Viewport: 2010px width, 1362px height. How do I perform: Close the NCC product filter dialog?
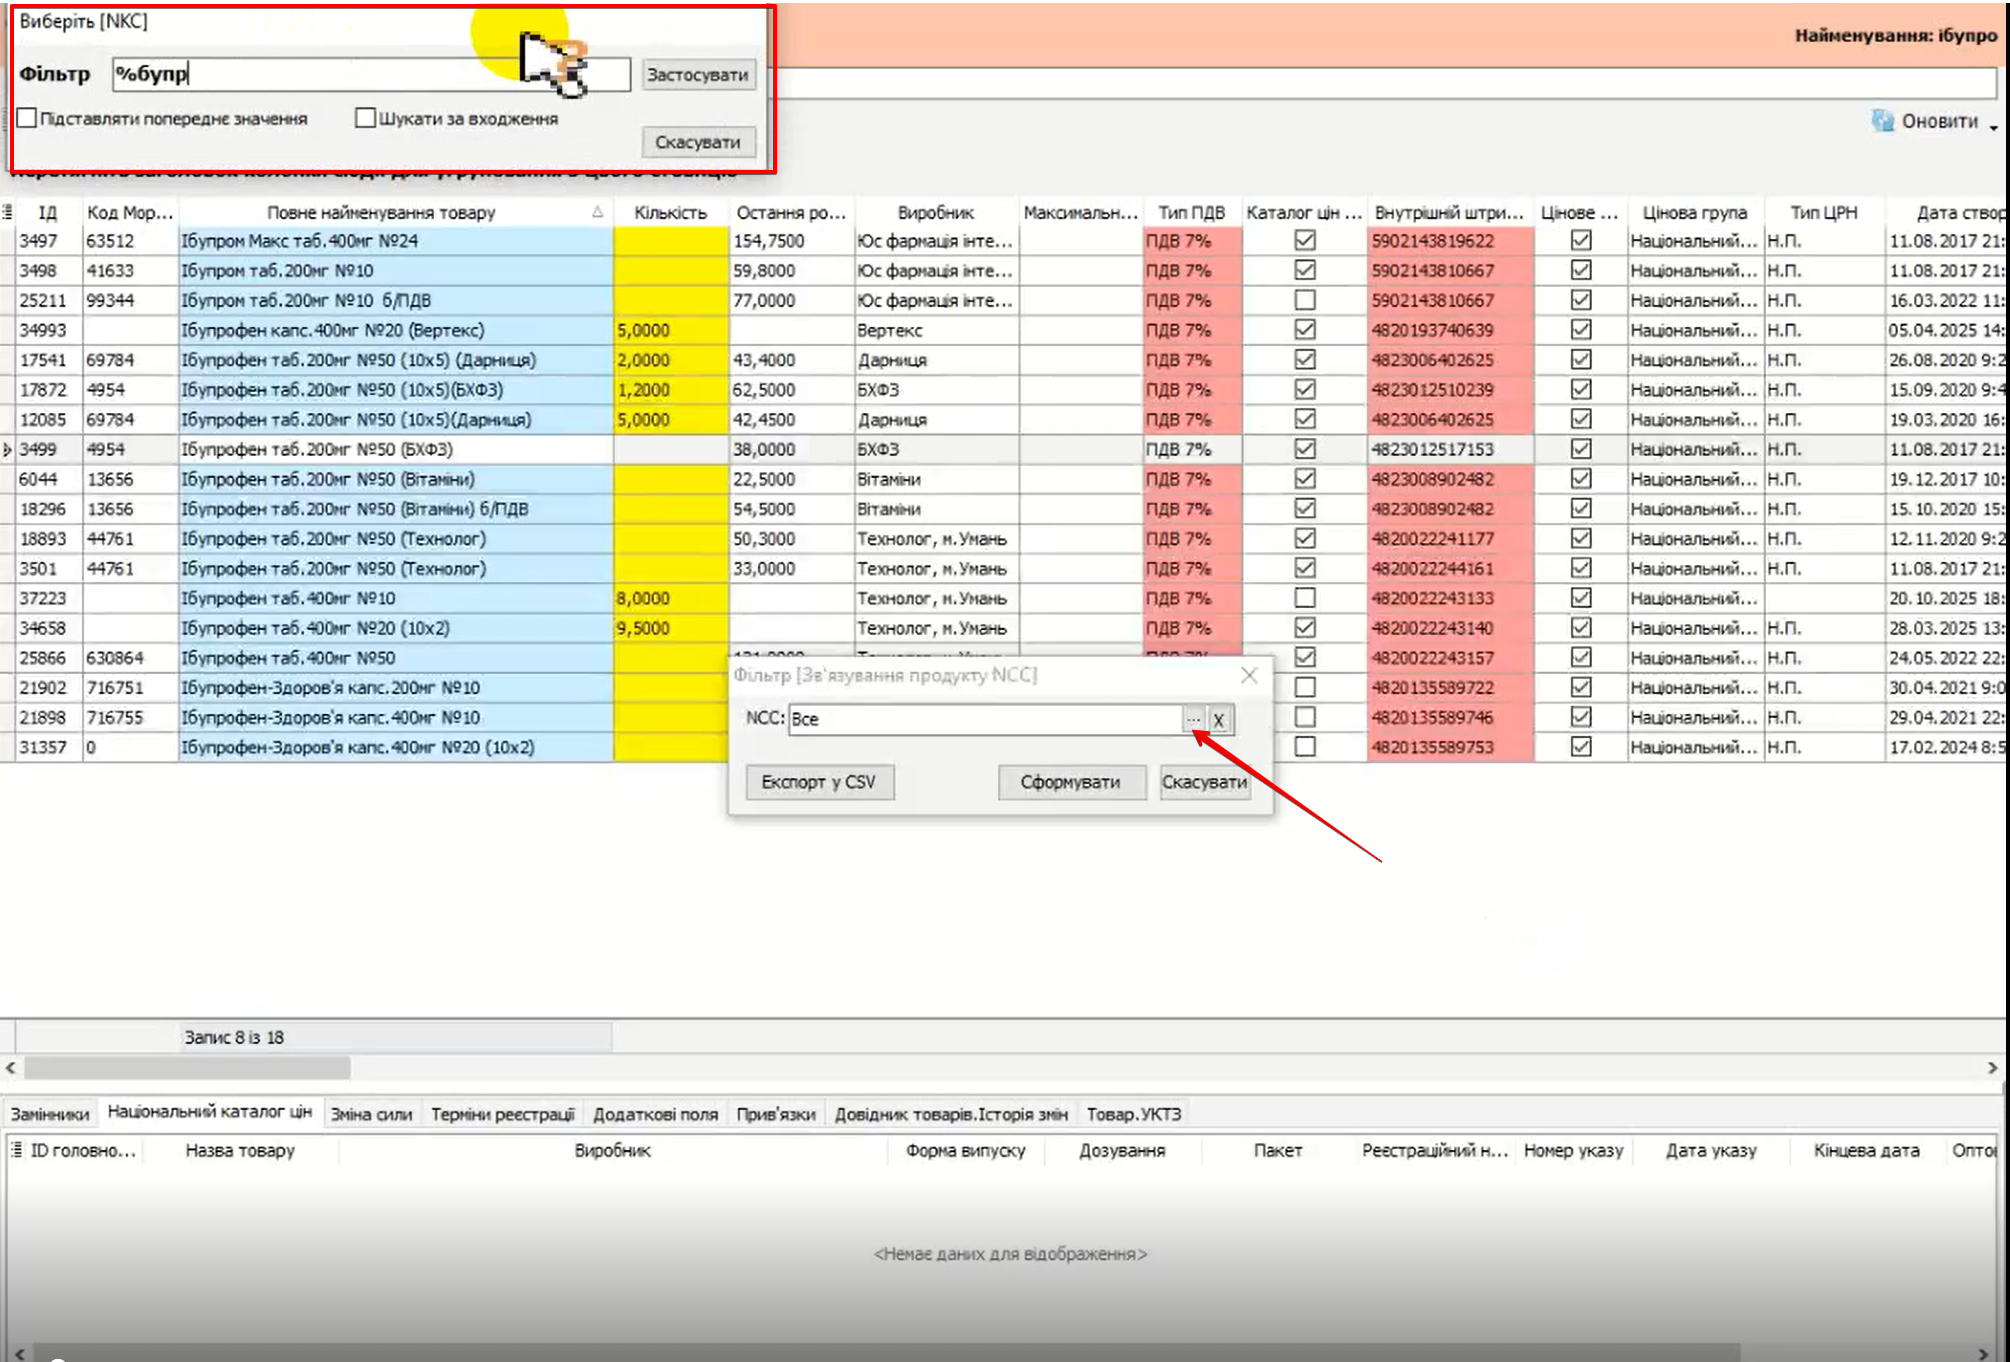pos(1249,675)
